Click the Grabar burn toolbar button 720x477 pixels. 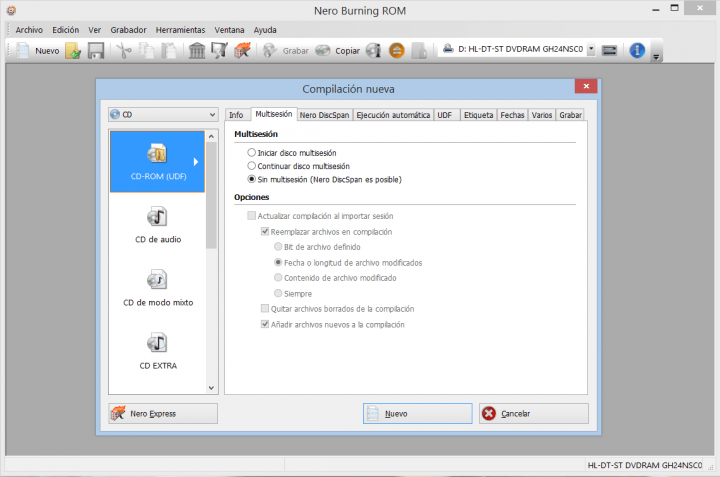(286, 51)
